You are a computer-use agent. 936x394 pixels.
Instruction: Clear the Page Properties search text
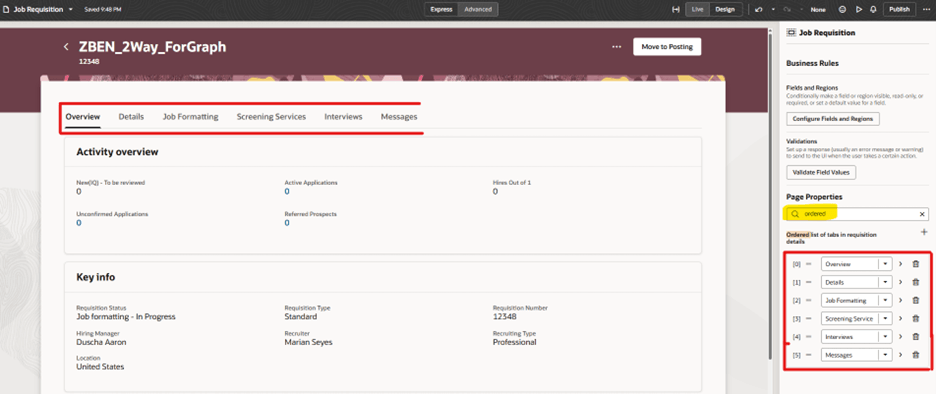[922, 214]
